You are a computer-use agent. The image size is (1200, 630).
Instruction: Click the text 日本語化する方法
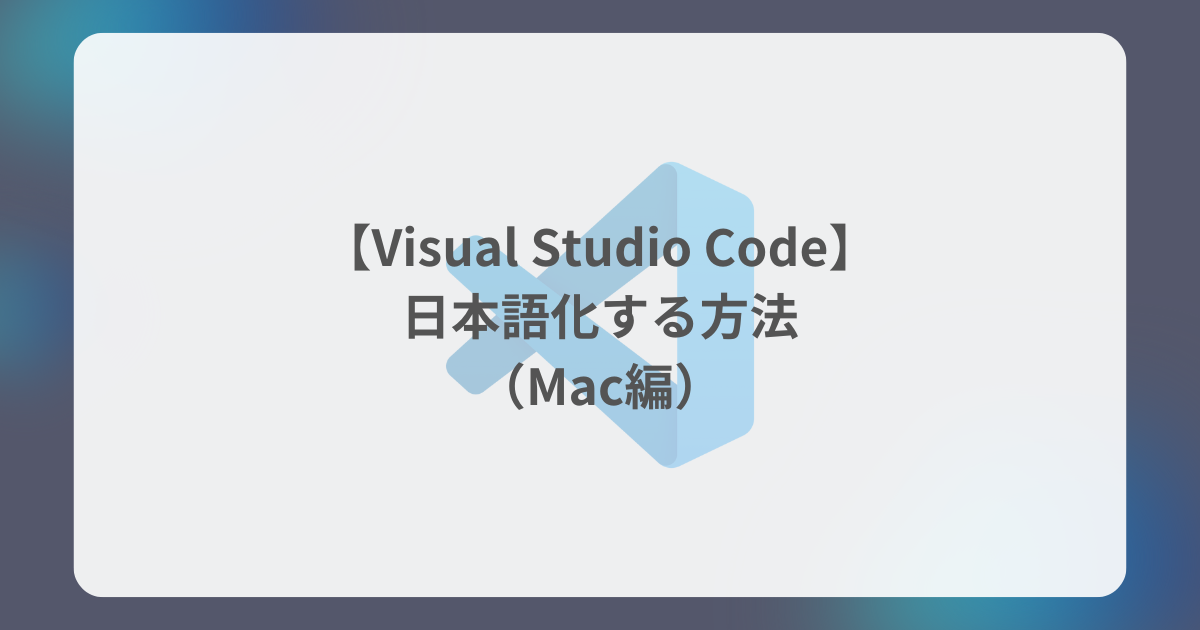point(600,320)
